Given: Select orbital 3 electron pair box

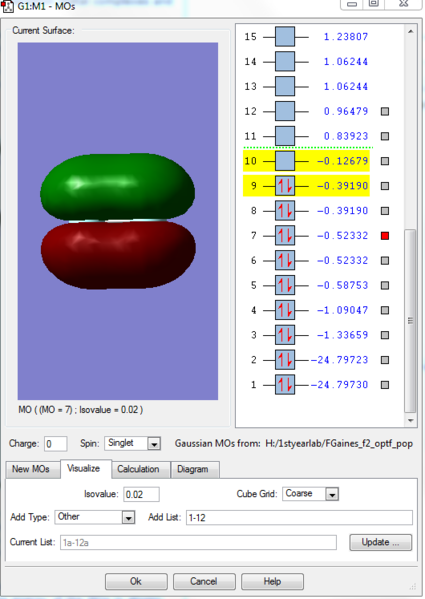Looking at the screenshot, I should click(x=285, y=335).
